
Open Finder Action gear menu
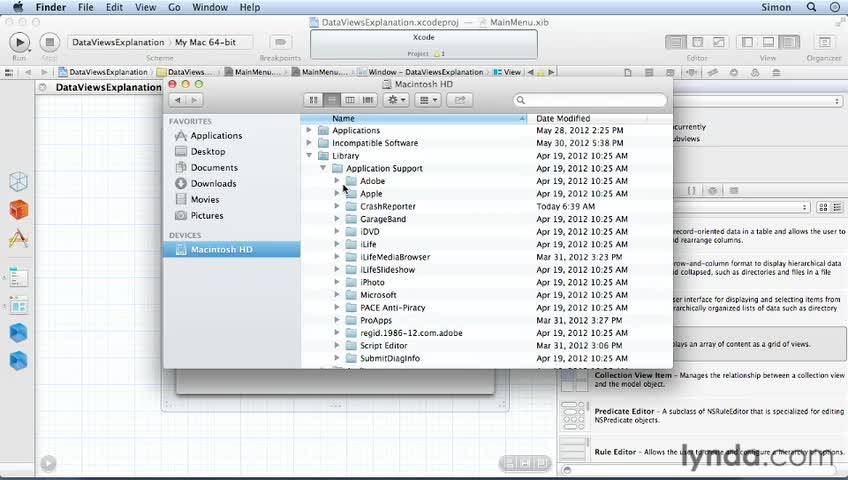point(396,100)
